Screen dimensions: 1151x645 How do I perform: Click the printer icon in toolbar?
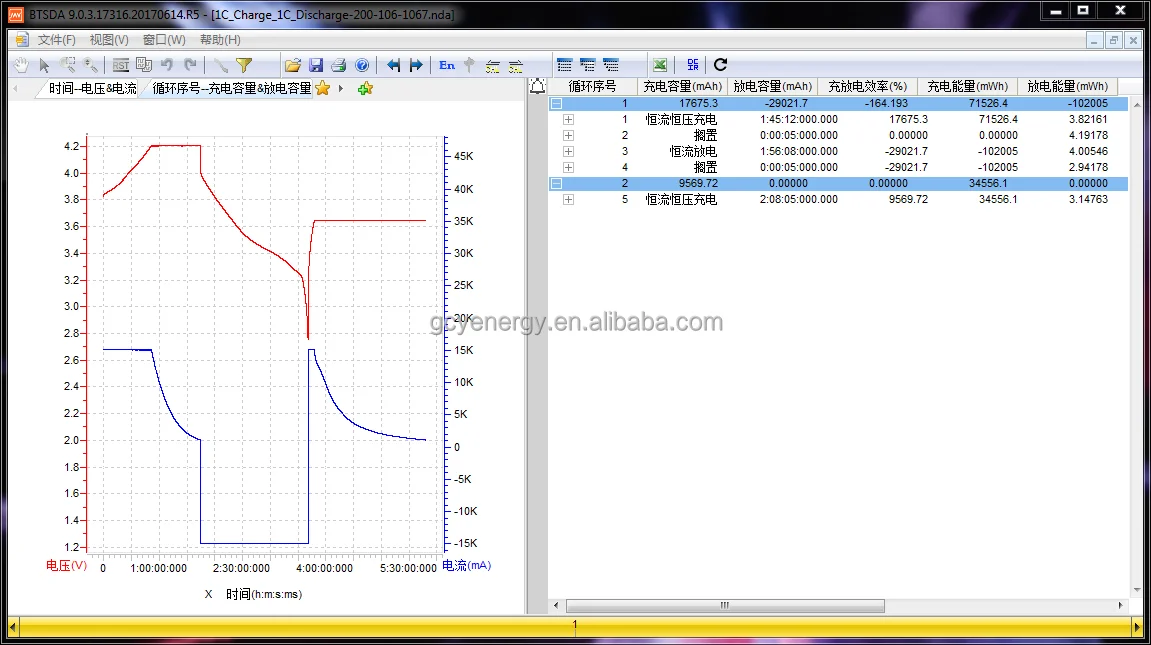point(339,65)
